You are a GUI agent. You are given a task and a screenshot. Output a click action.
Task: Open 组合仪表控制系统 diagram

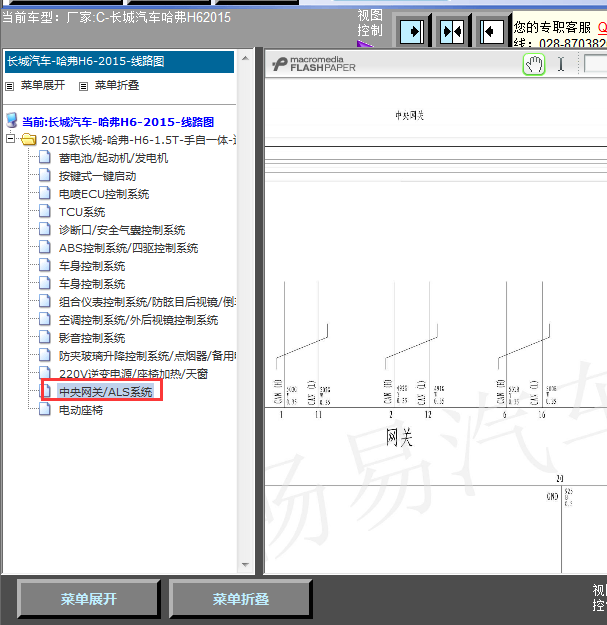(x=147, y=302)
